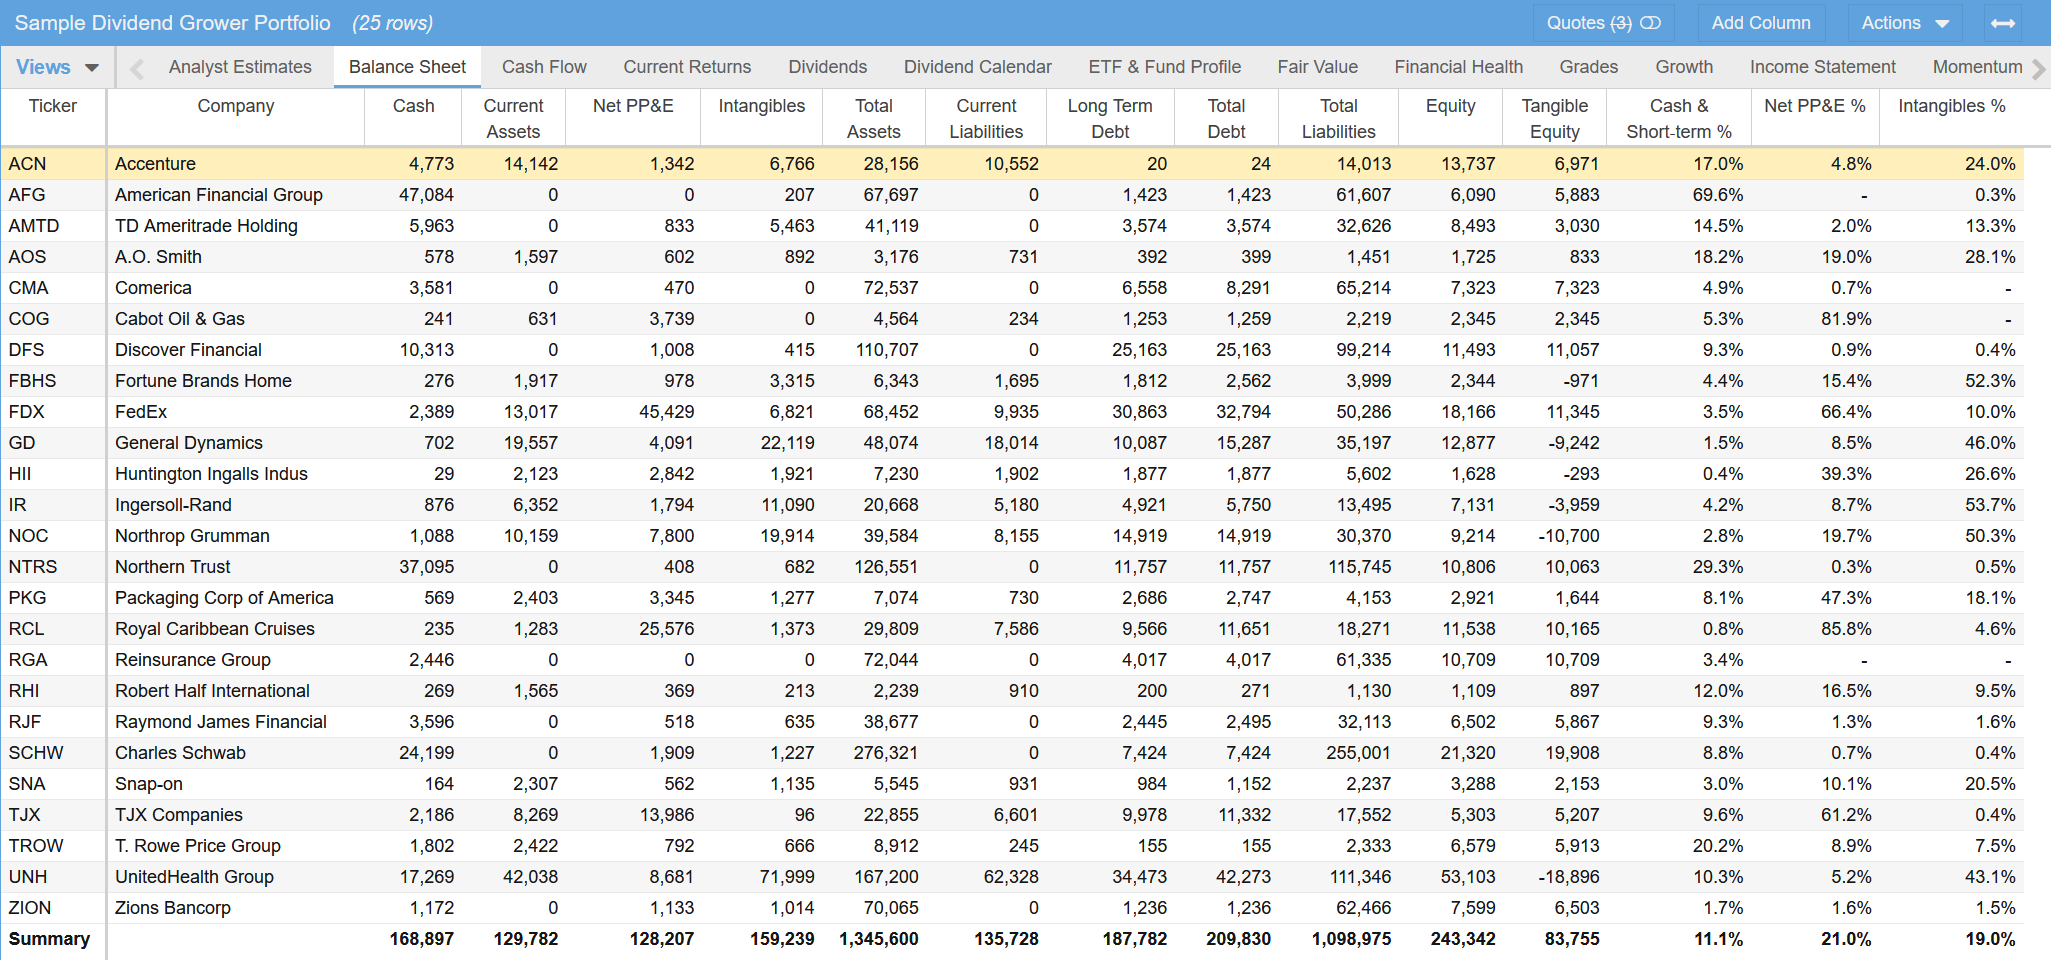Switch to the Momentum tab

pos(1977,67)
